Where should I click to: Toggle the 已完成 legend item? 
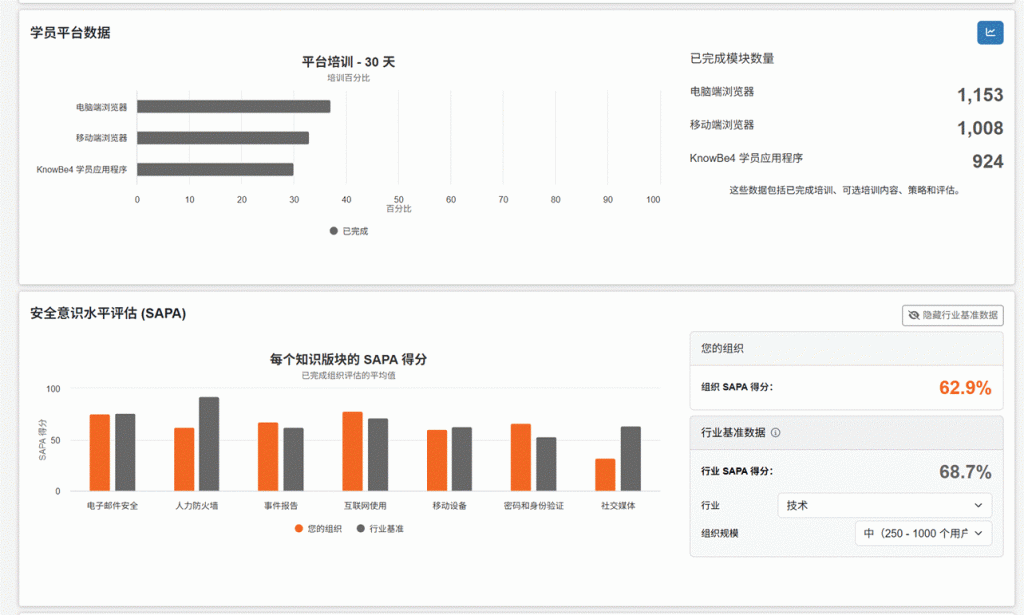[349, 231]
